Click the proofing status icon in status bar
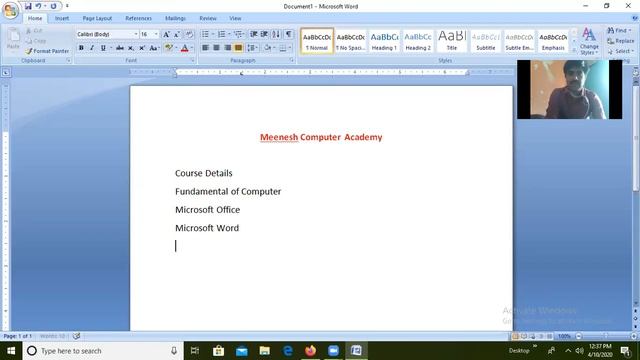This screenshot has height=360, width=640. [76, 336]
